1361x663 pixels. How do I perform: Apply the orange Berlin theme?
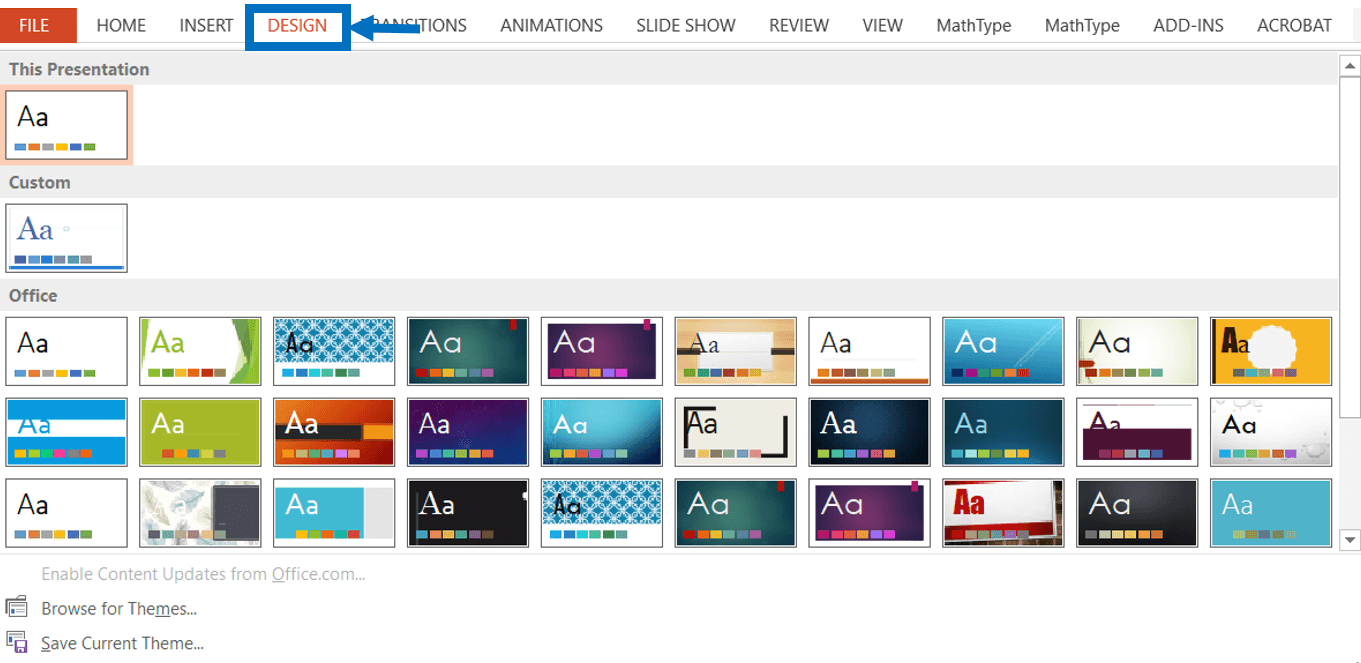334,432
